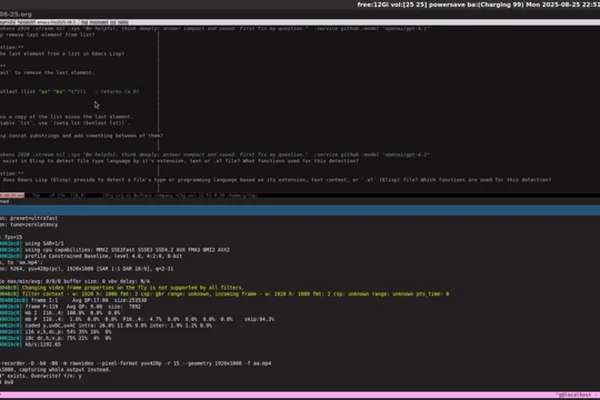600x400 pixels.
Task: Click line 'does Emacs Lisp (Elisp) provide to detect'
Action: [x=276, y=180]
